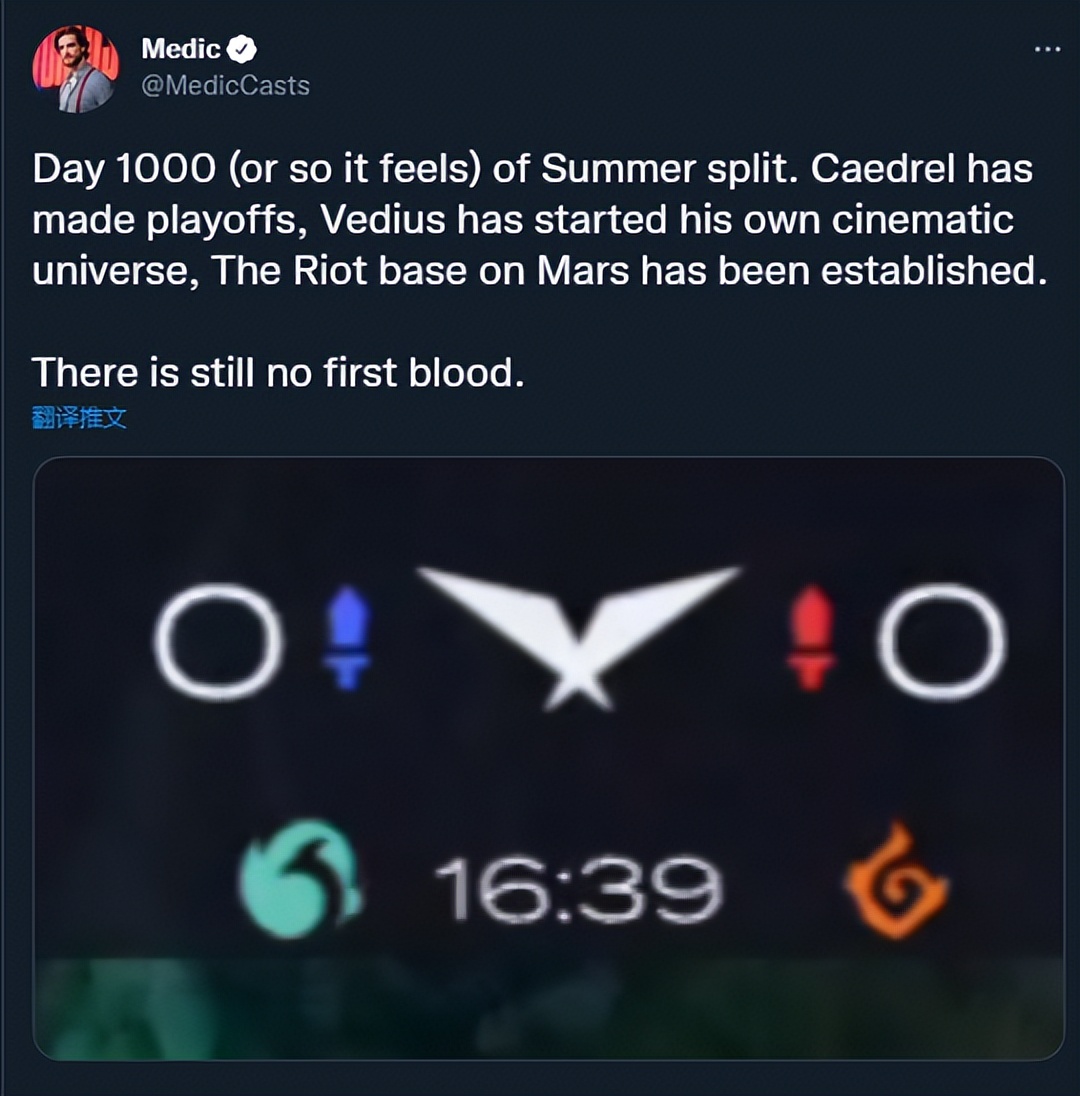The height and width of the screenshot is (1096, 1080).
Task: Click the orange infernal dragon icon
Action: click(895, 881)
